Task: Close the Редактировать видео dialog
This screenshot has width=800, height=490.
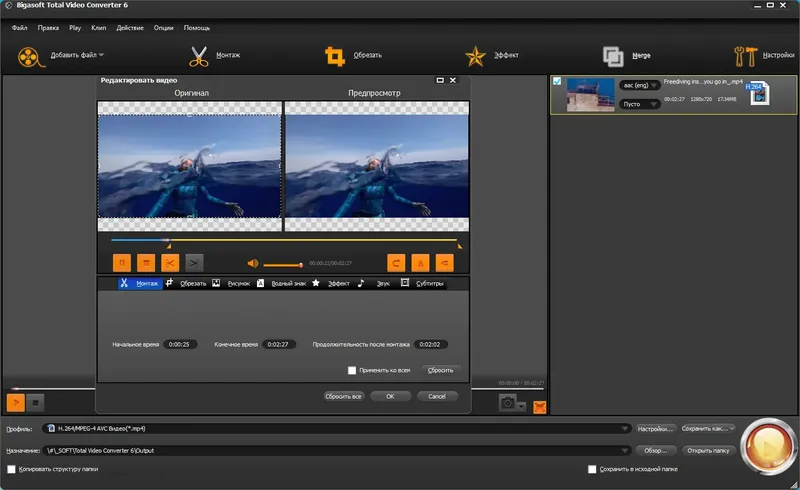Action: [453, 80]
